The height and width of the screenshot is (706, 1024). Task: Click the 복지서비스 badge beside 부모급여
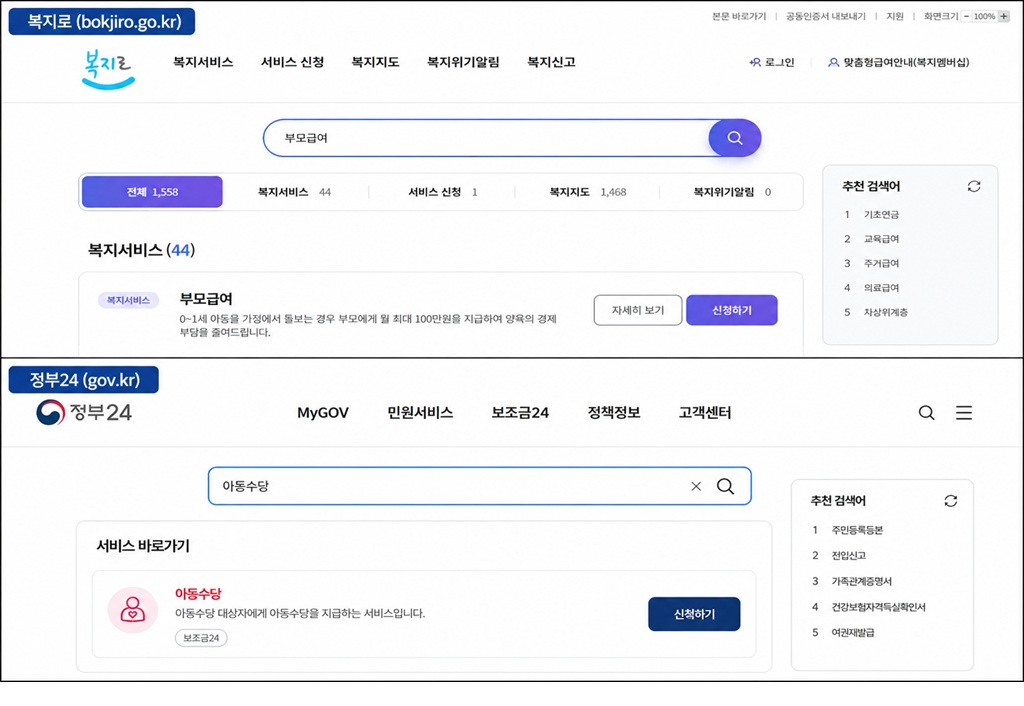[128, 300]
